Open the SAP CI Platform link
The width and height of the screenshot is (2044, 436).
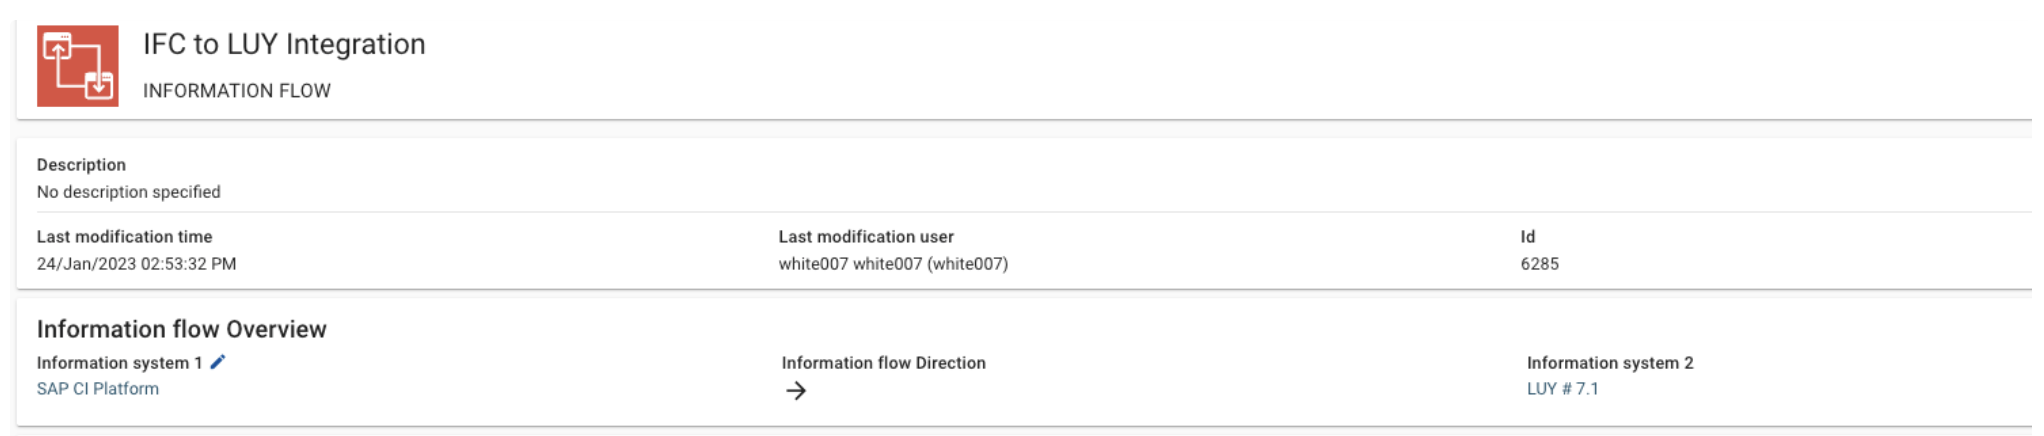[x=98, y=389]
